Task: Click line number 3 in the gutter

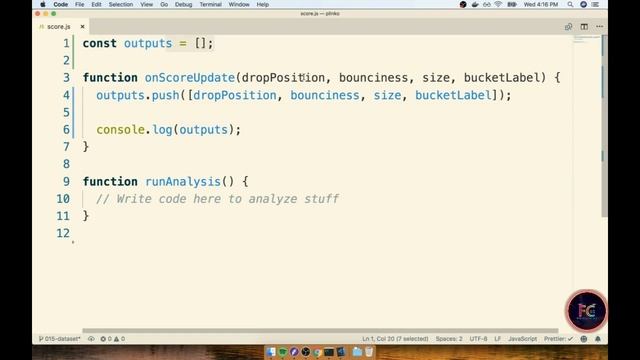Action: click(x=67, y=78)
